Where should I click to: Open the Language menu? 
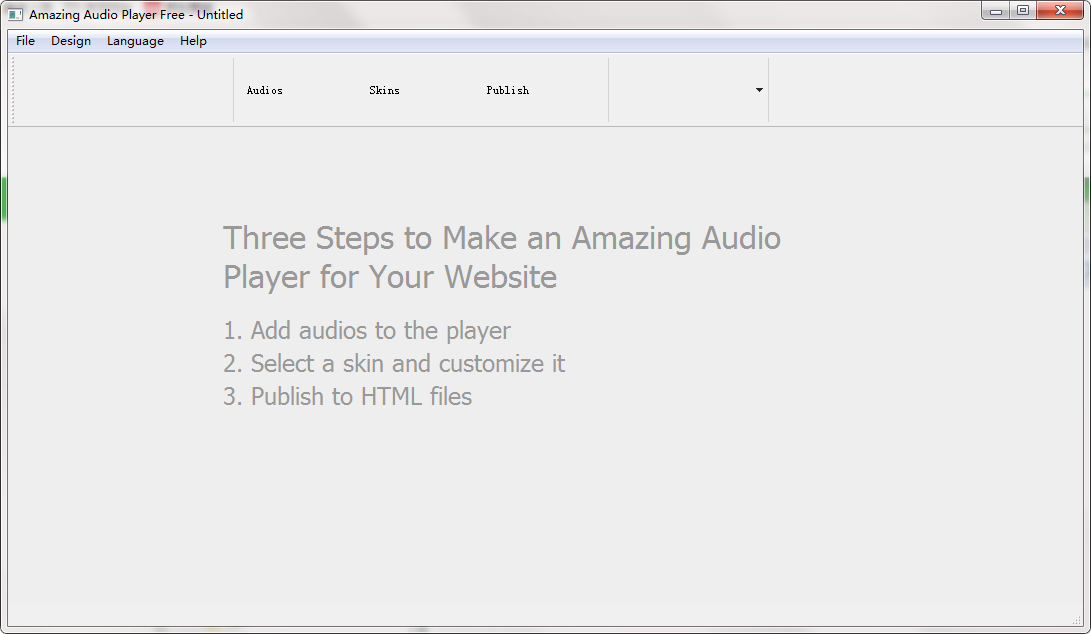point(135,41)
